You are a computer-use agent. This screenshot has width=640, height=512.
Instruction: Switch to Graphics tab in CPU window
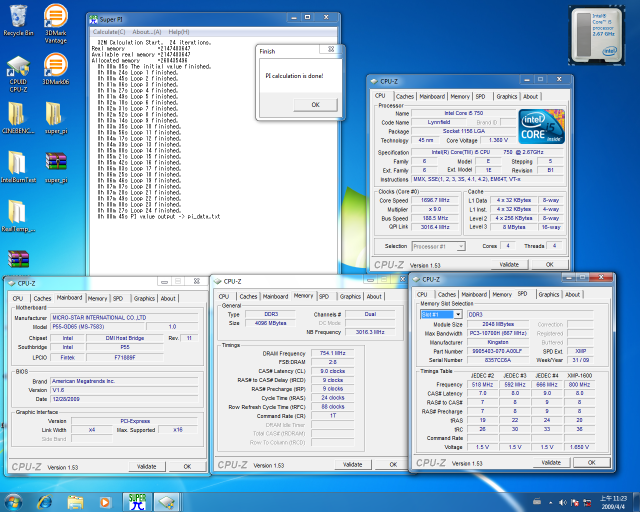[x=507, y=96]
